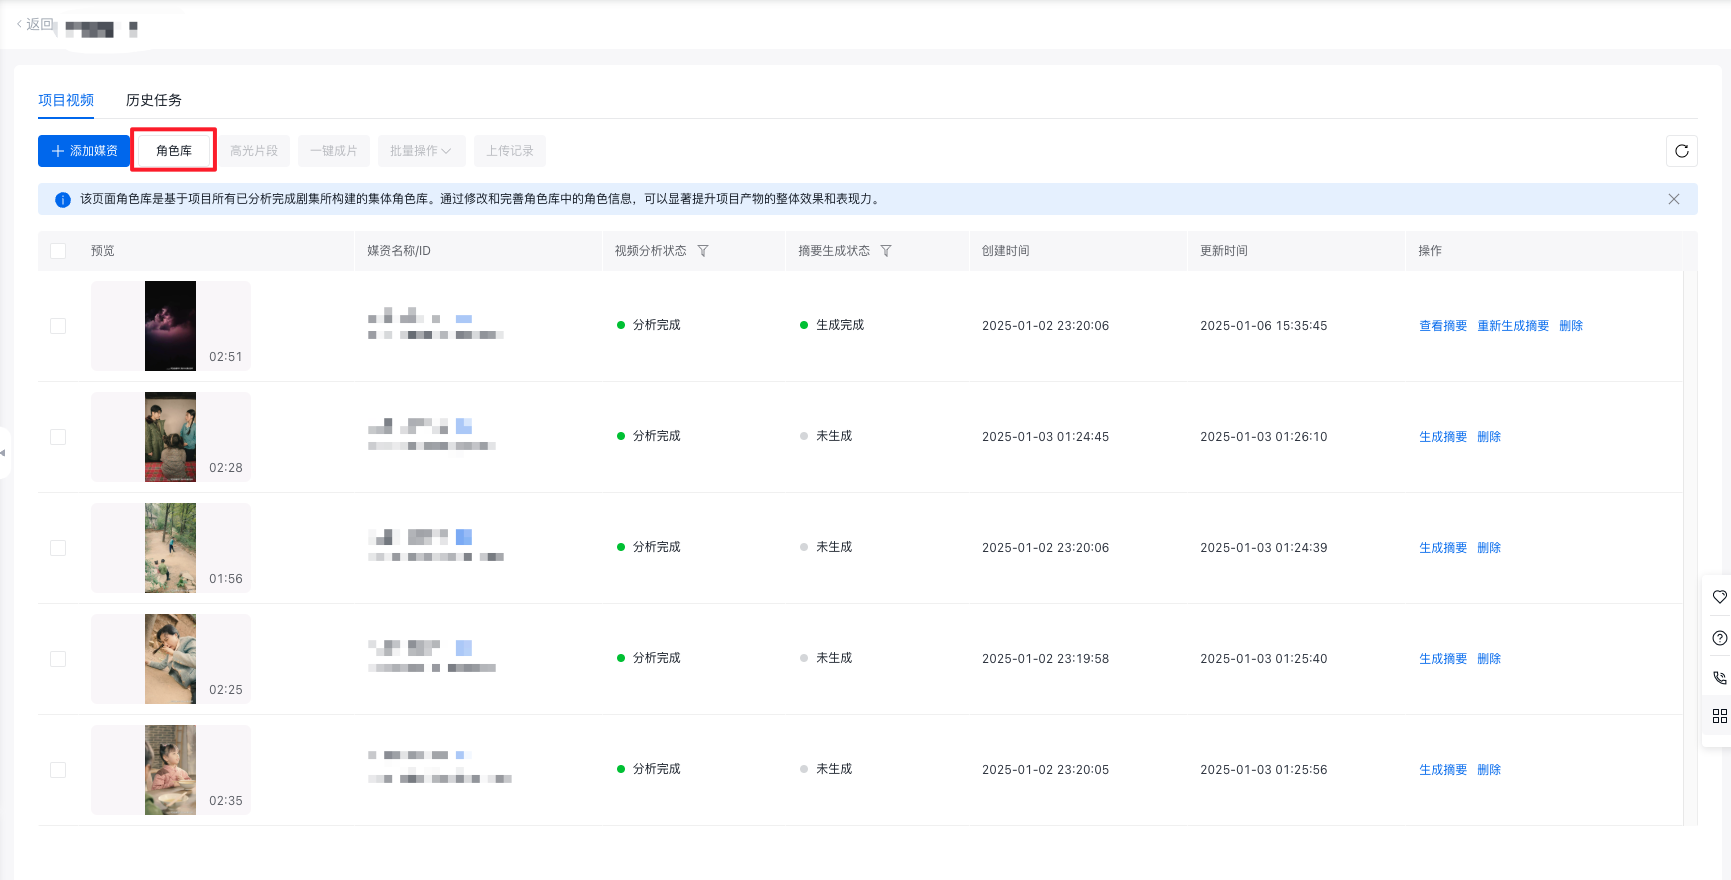The width and height of the screenshot is (1731, 880).
Task: Click the 一键成片 button
Action: coord(334,151)
